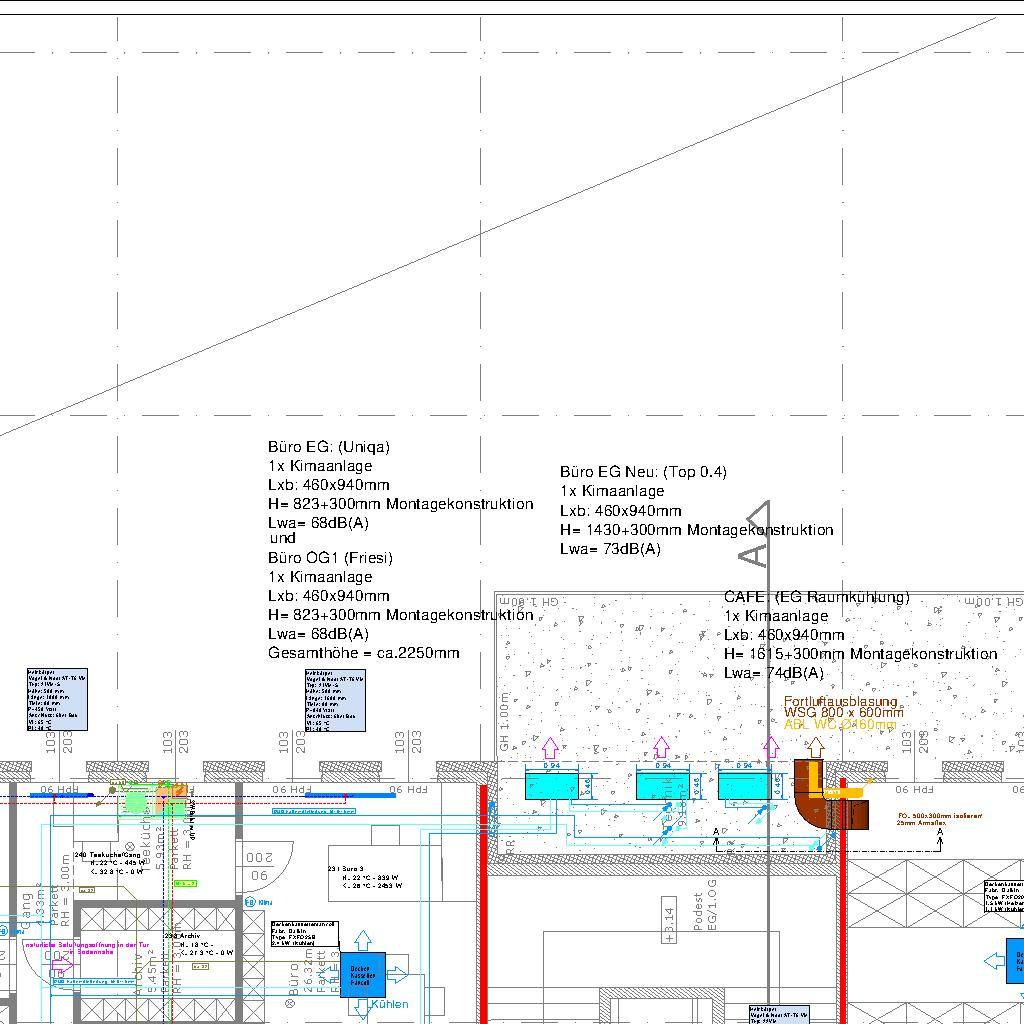Screen dimensions: 1024x1024
Task: Select the '+3.14' level tag
Action: click(668, 920)
